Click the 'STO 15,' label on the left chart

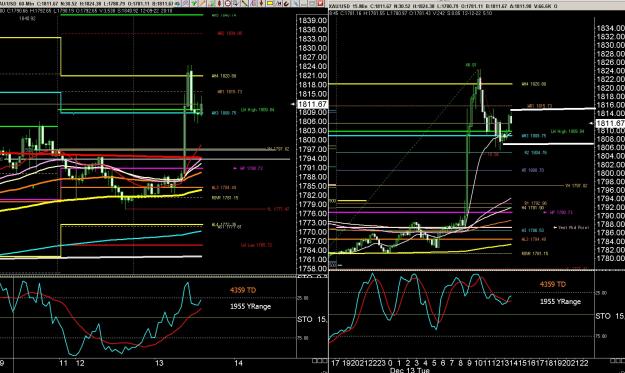(312, 319)
